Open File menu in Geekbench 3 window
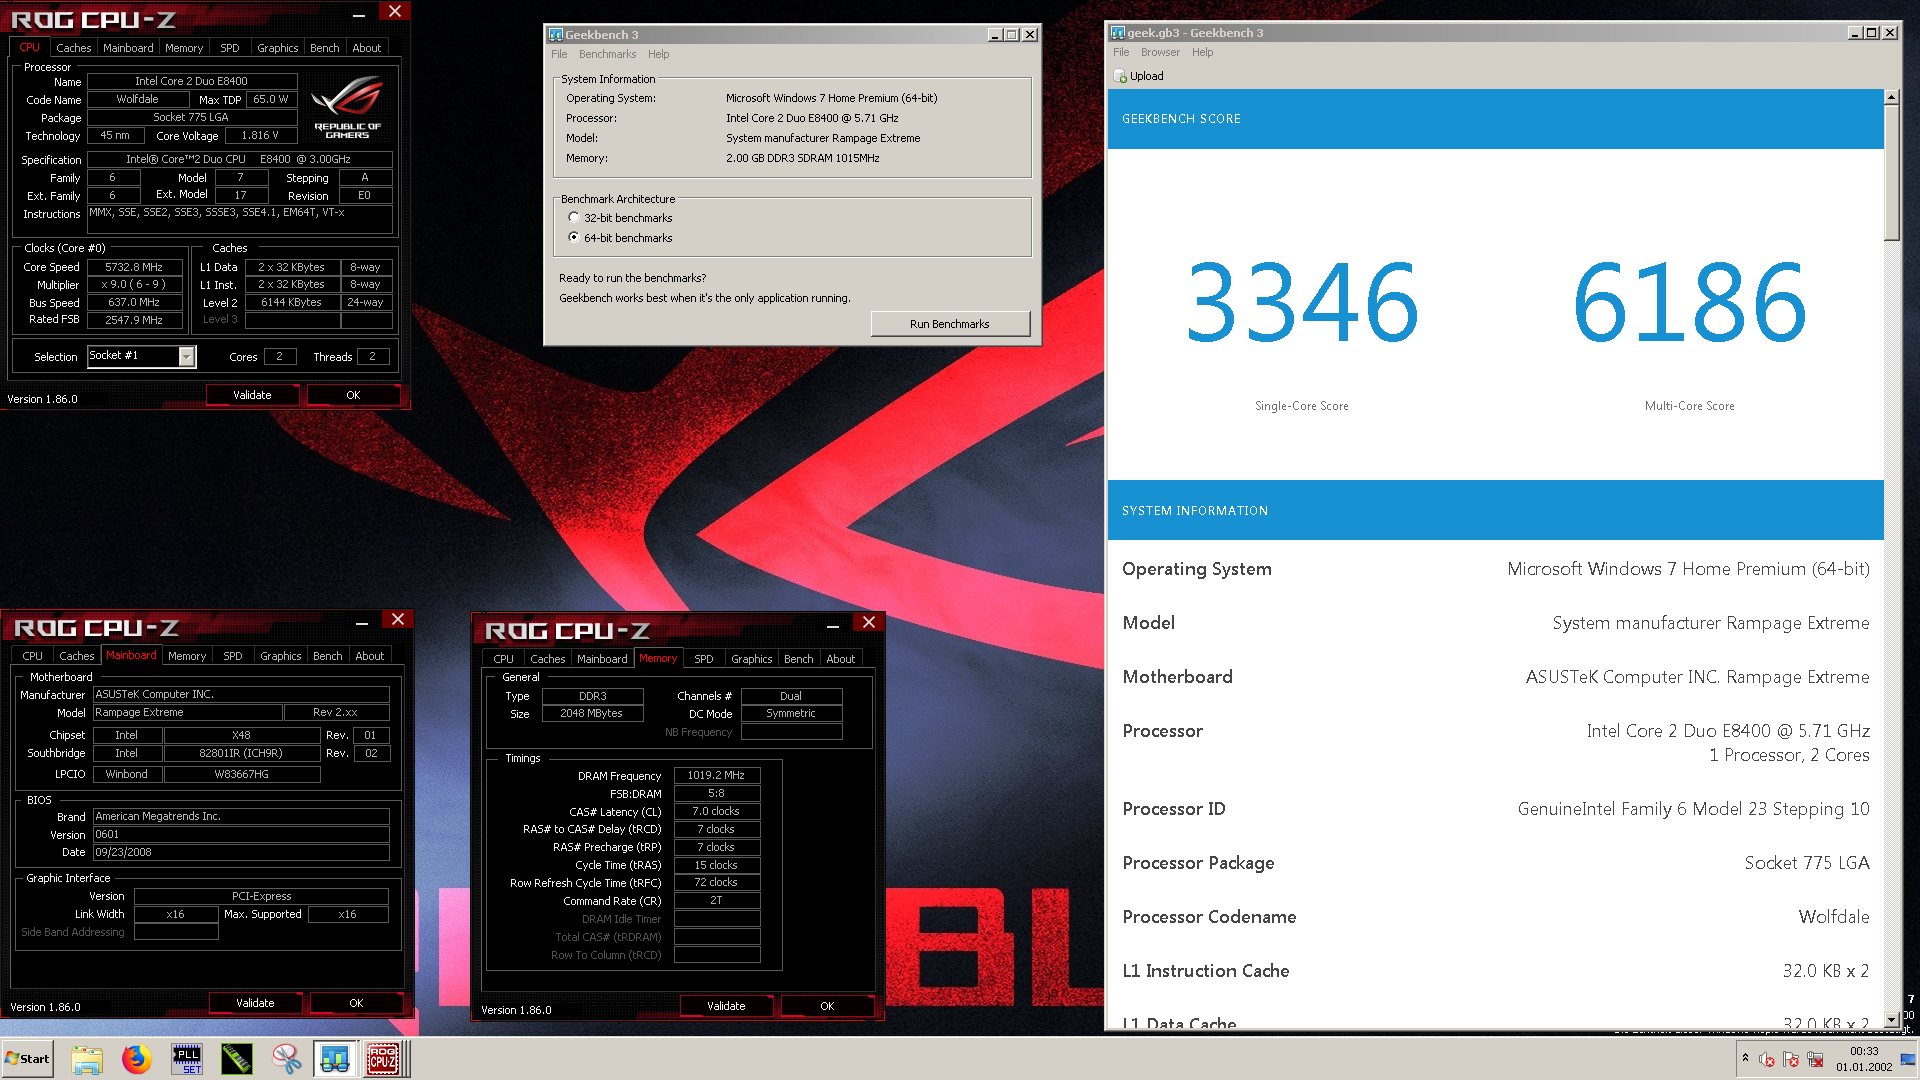This screenshot has height=1080, width=1920. [x=559, y=54]
